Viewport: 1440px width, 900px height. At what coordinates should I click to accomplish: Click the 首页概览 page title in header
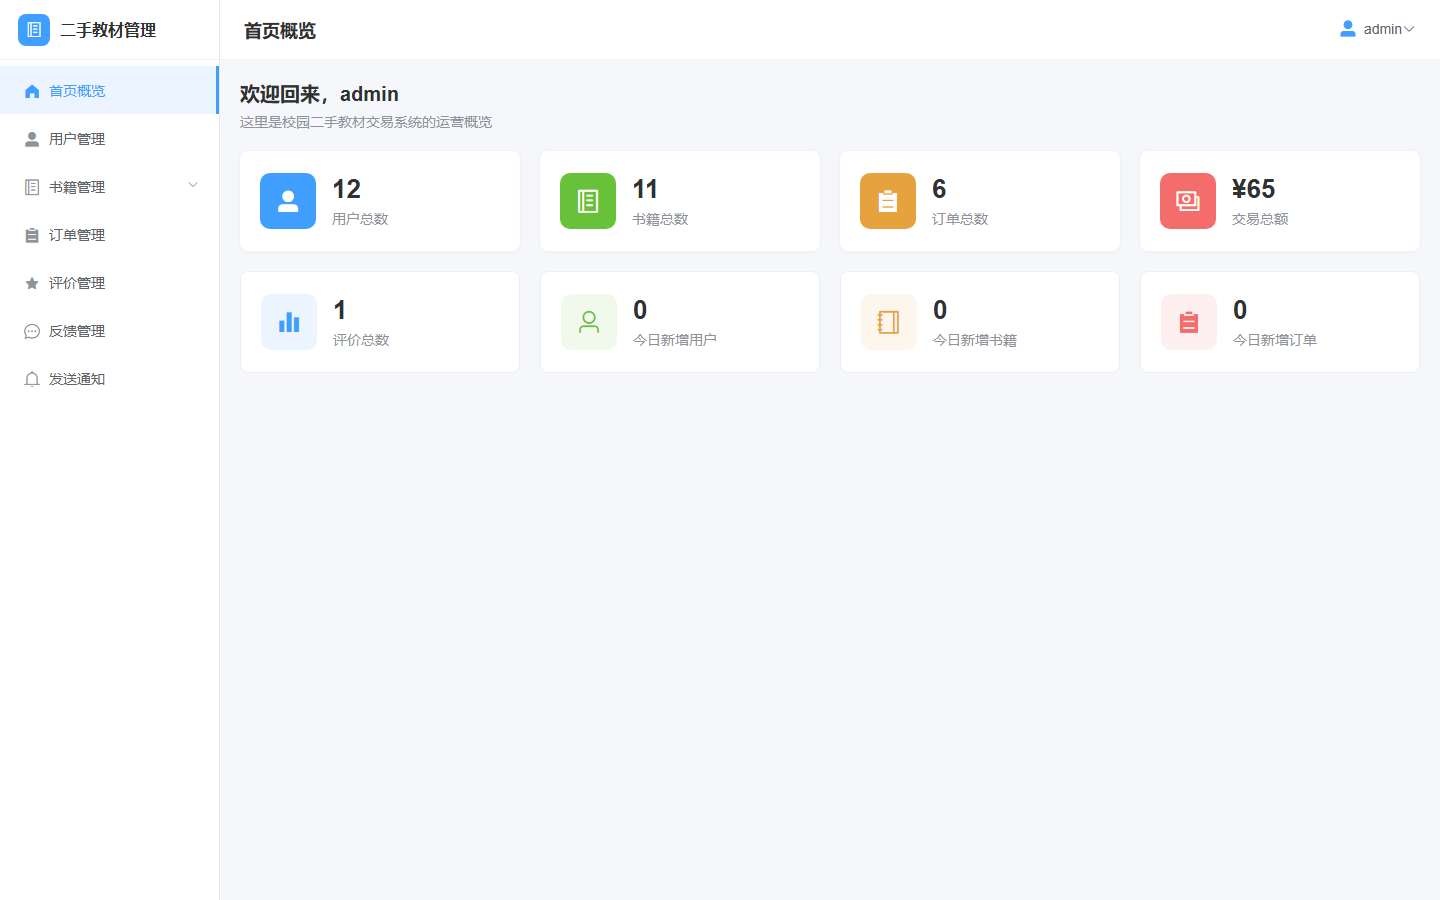pyautogui.click(x=280, y=31)
